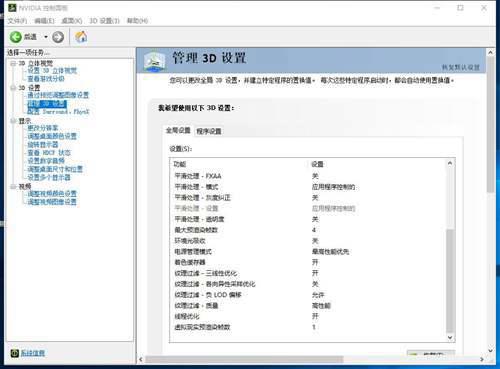The width and height of the screenshot is (500, 369).
Task: Click the NVIDIA logo in title bar
Action: pyautogui.click(x=12, y=8)
